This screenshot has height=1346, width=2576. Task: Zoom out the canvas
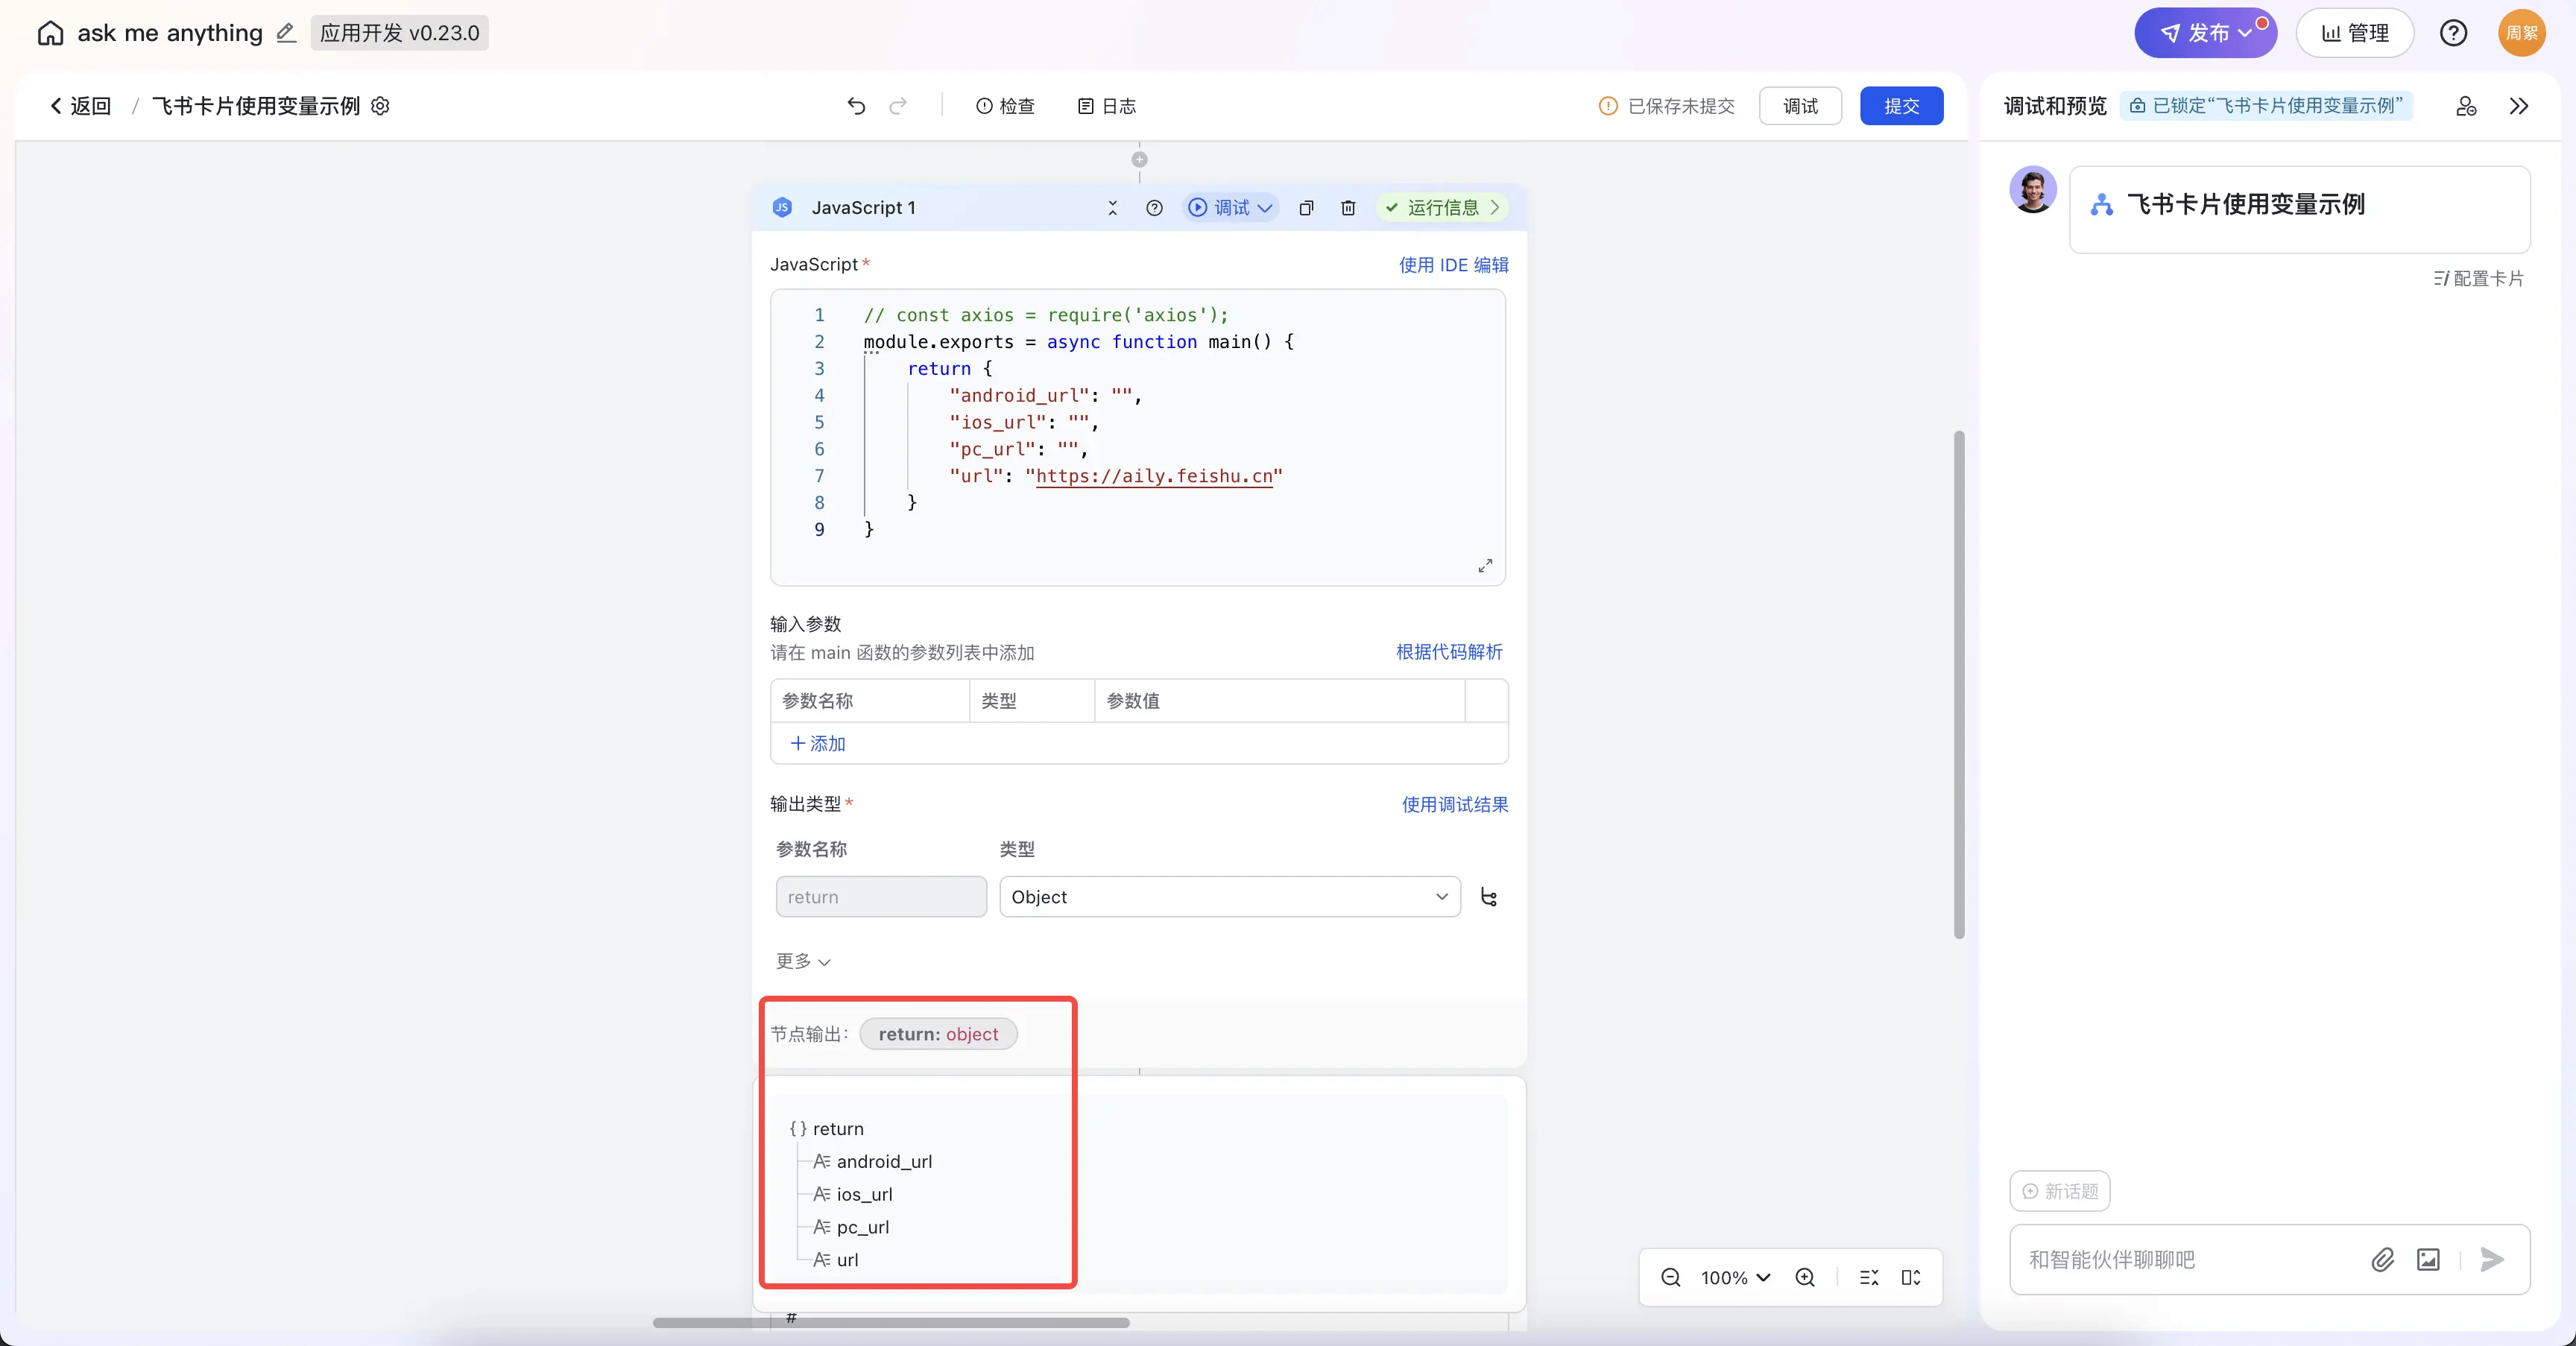coord(1670,1278)
